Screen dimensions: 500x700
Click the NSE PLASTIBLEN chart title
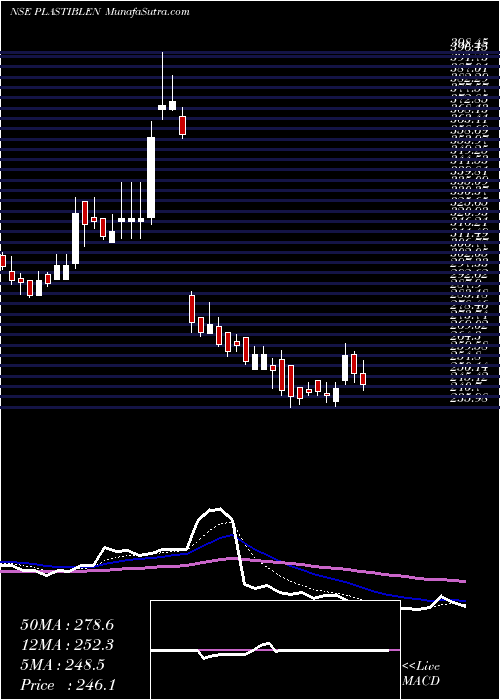click(56, 12)
